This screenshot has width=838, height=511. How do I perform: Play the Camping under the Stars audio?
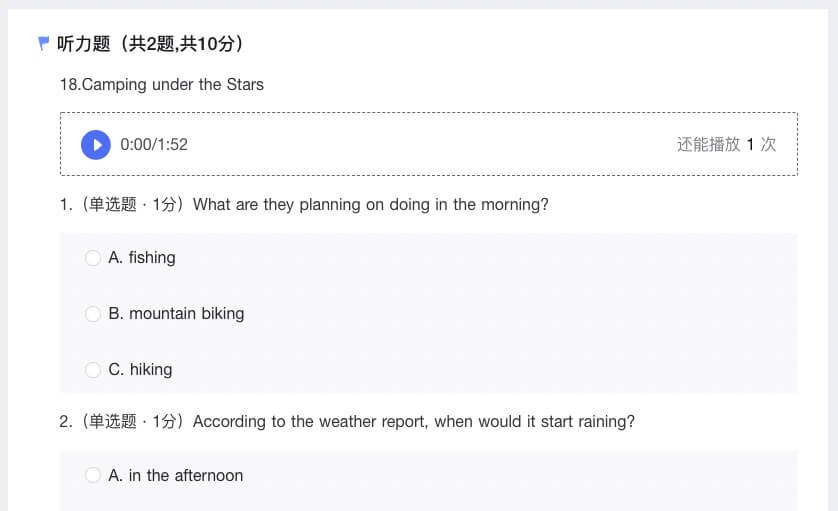(x=96, y=145)
